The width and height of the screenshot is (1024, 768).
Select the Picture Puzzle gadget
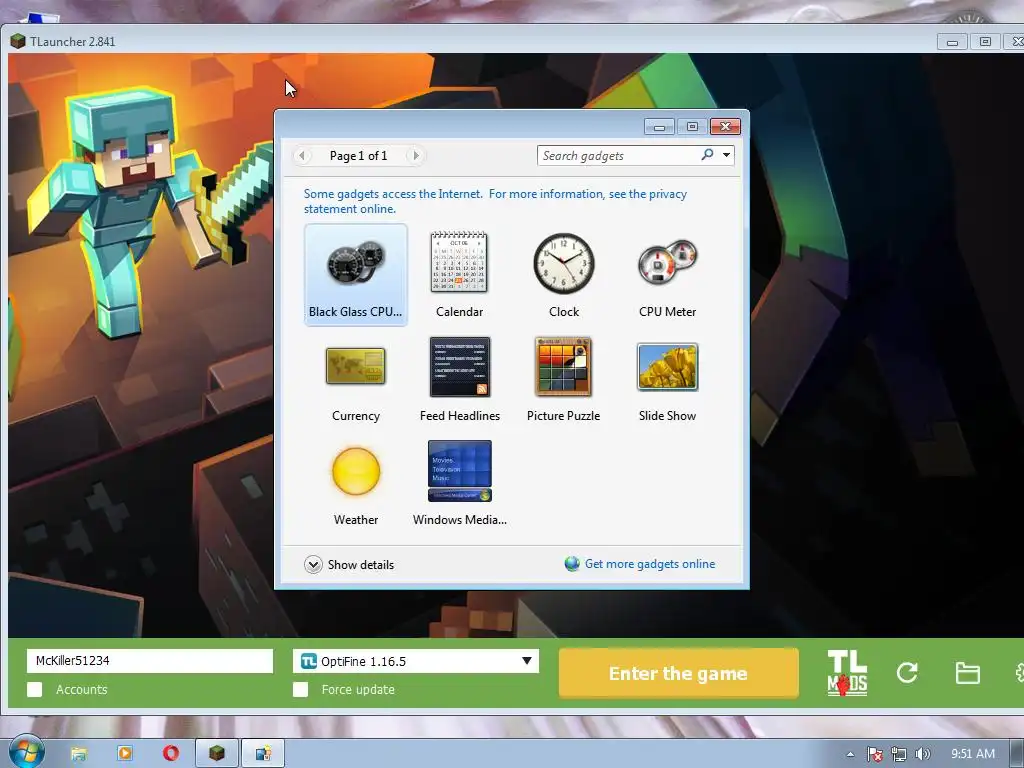(x=563, y=379)
